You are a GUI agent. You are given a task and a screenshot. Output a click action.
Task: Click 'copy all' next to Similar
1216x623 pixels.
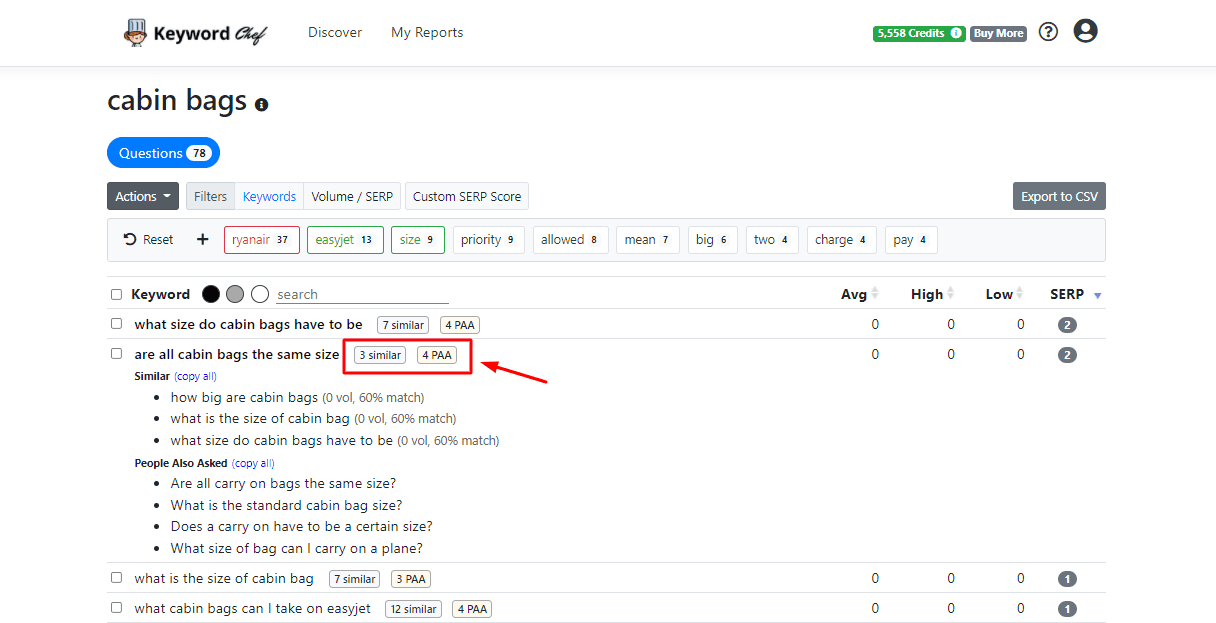pyautogui.click(x=195, y=377)
